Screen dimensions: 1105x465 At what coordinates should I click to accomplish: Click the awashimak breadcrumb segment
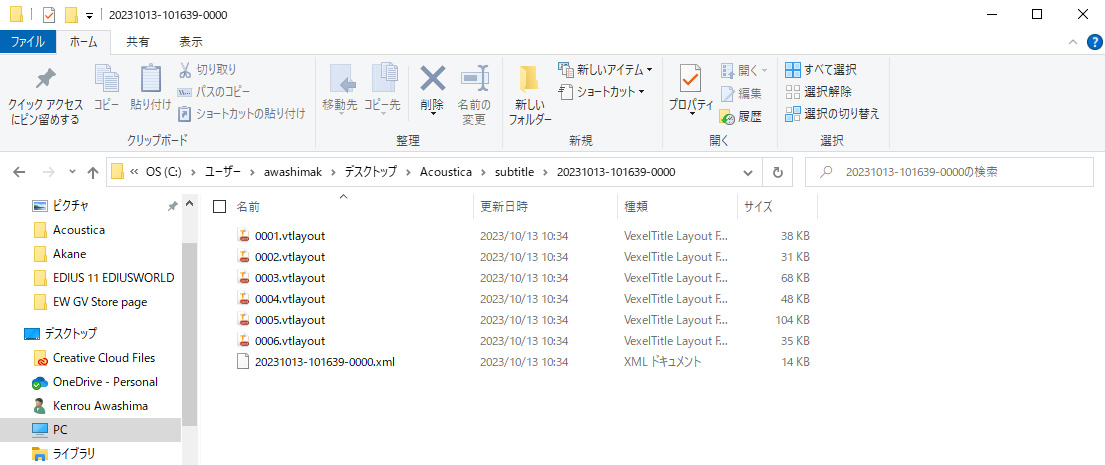point(292,172)
